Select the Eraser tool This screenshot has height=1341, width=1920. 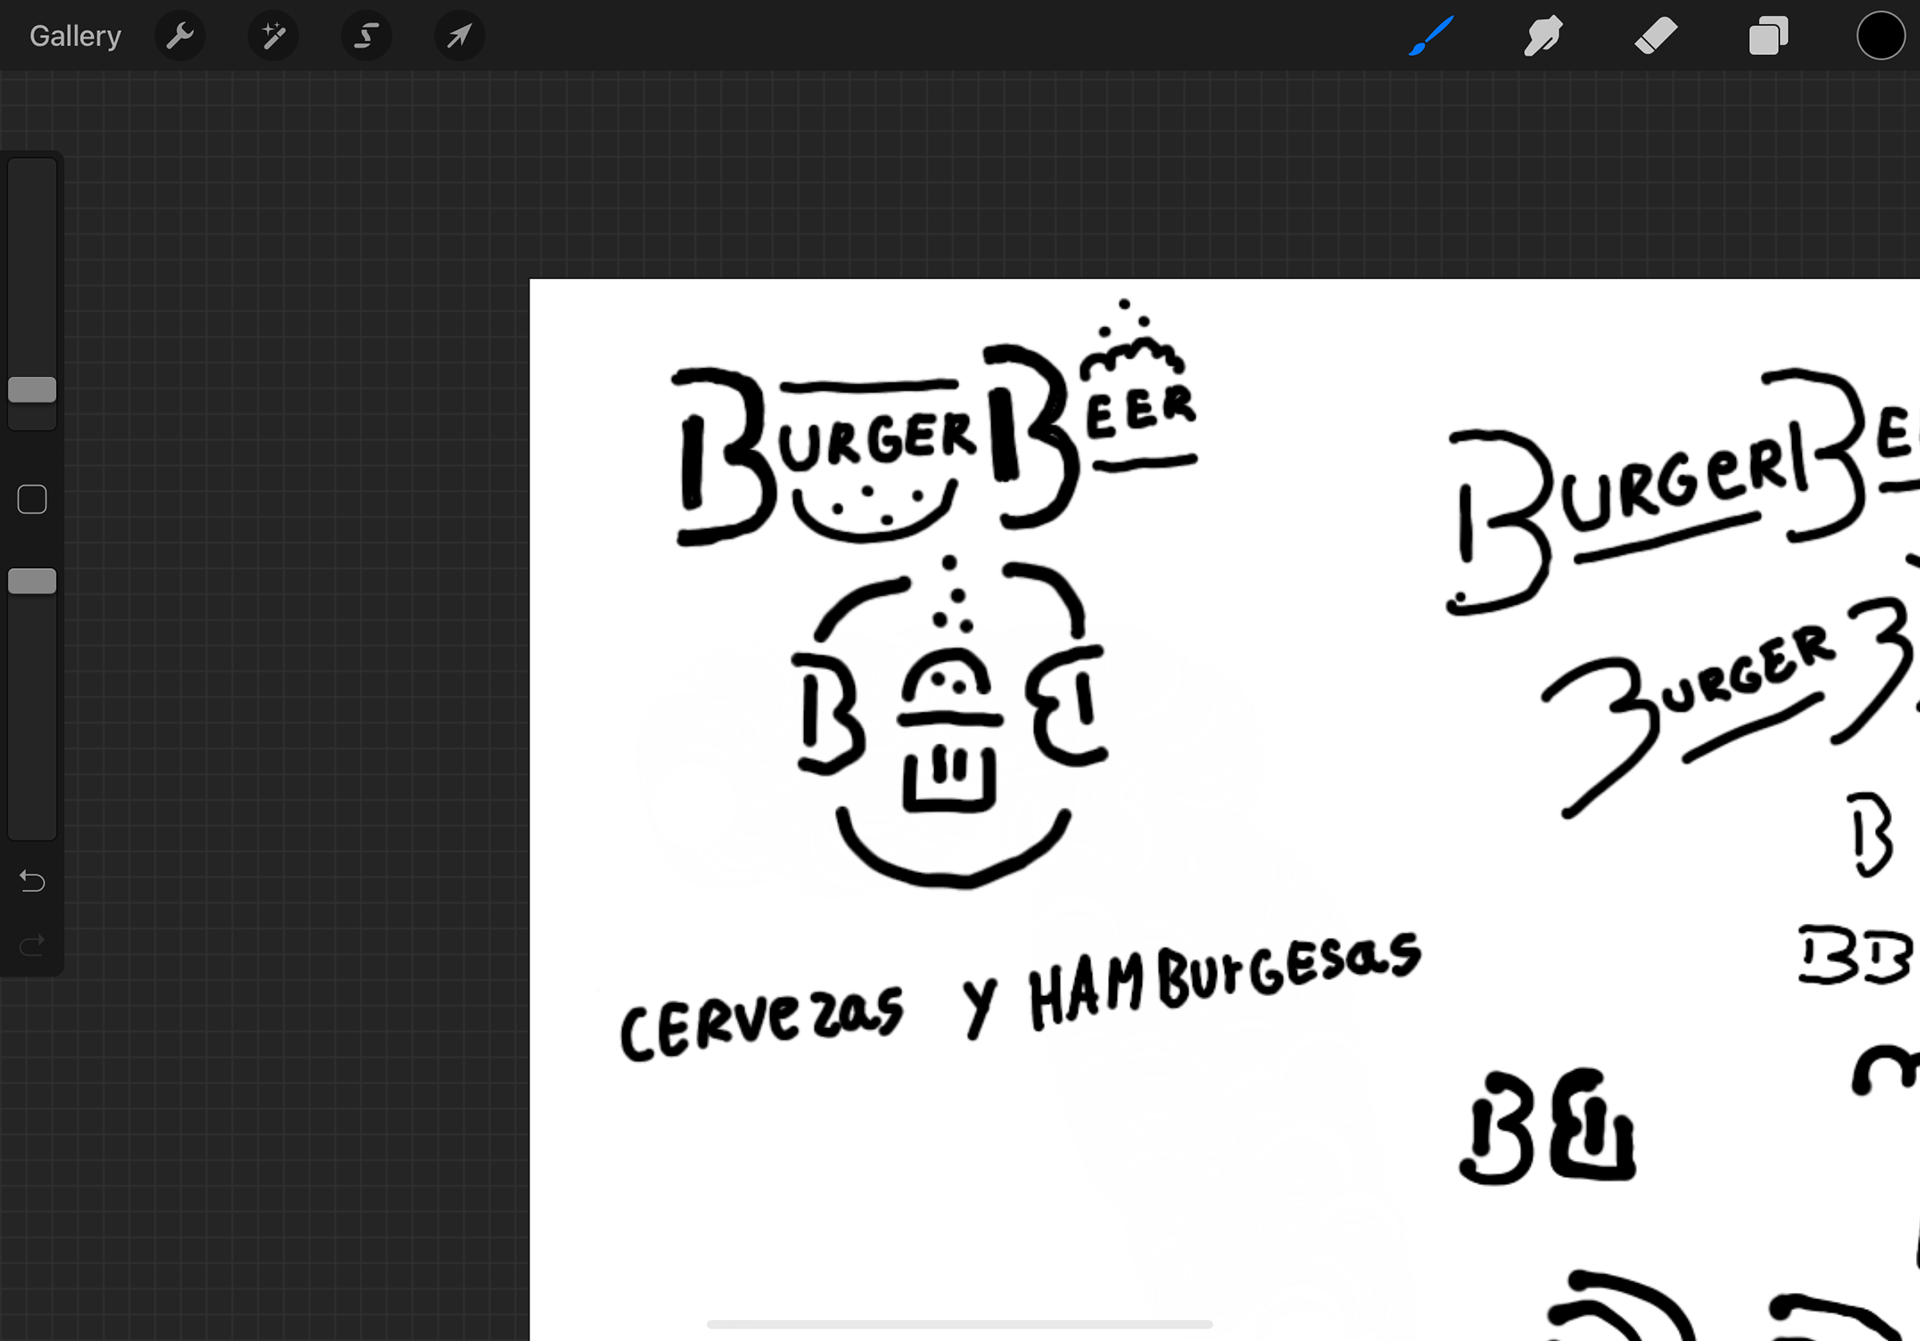pyautogui.click(x=1656, y=36)
